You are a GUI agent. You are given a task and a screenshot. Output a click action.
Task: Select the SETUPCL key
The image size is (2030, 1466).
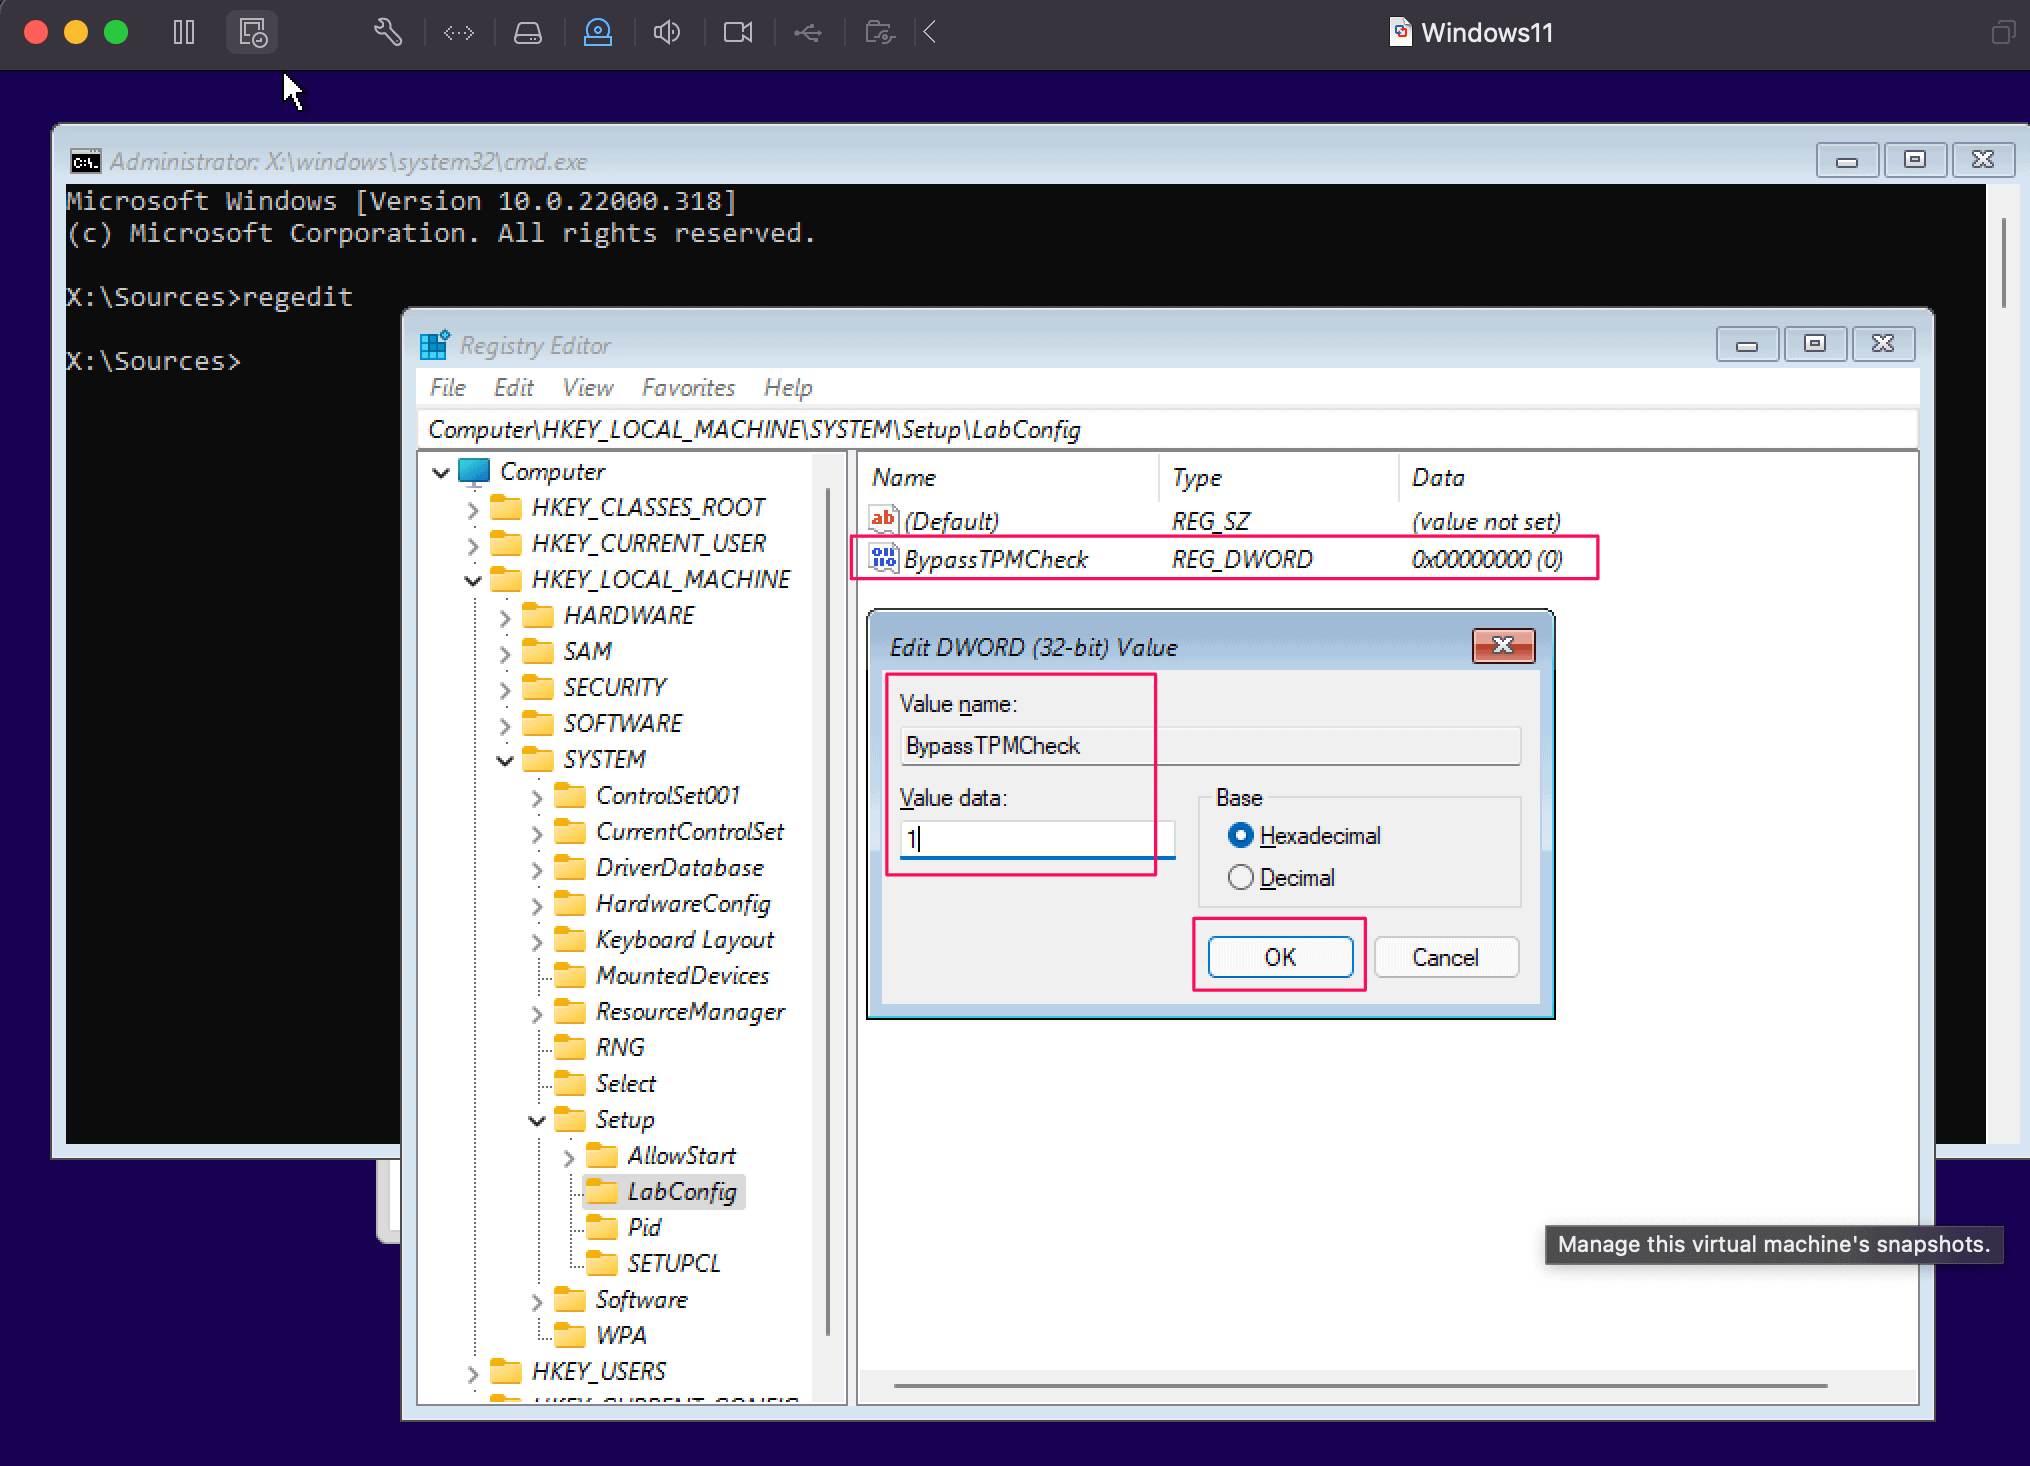673,1263
